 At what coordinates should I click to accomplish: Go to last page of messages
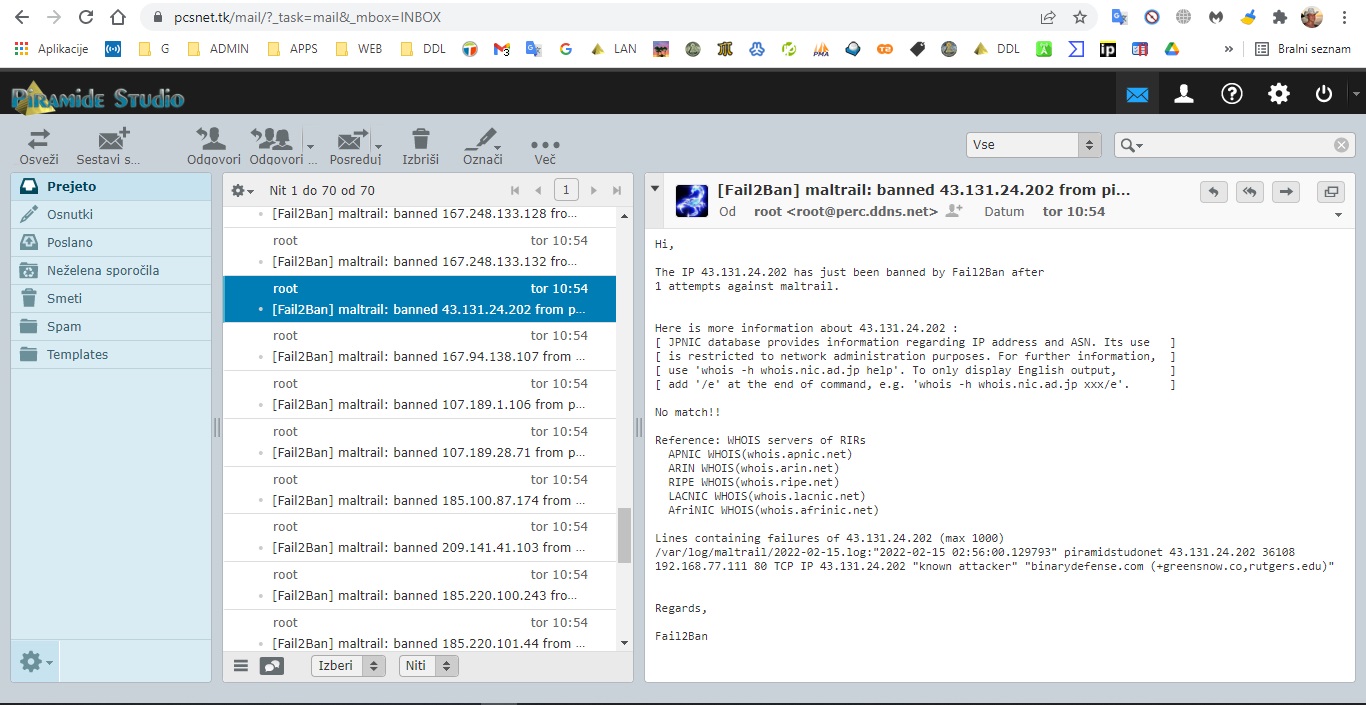617,190
